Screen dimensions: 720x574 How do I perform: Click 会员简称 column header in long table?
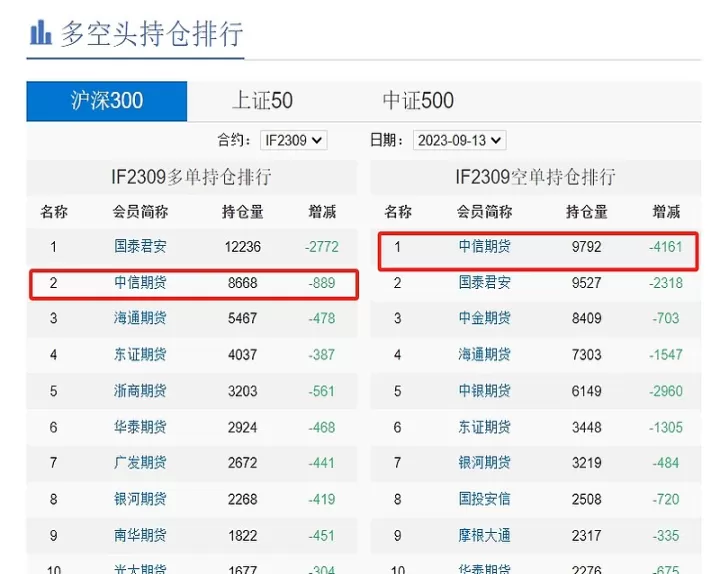click(x=140, y=212)
